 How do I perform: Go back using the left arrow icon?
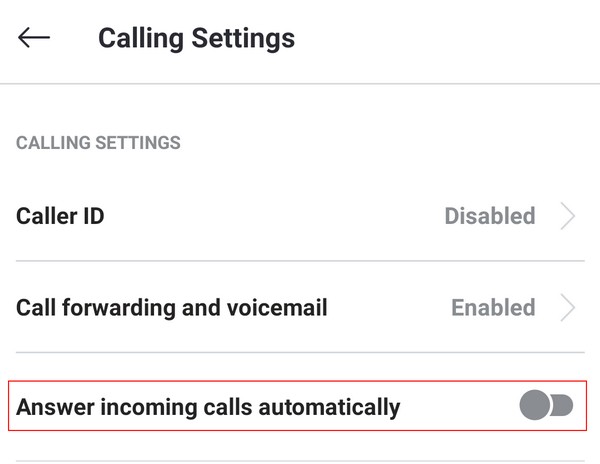34,37
